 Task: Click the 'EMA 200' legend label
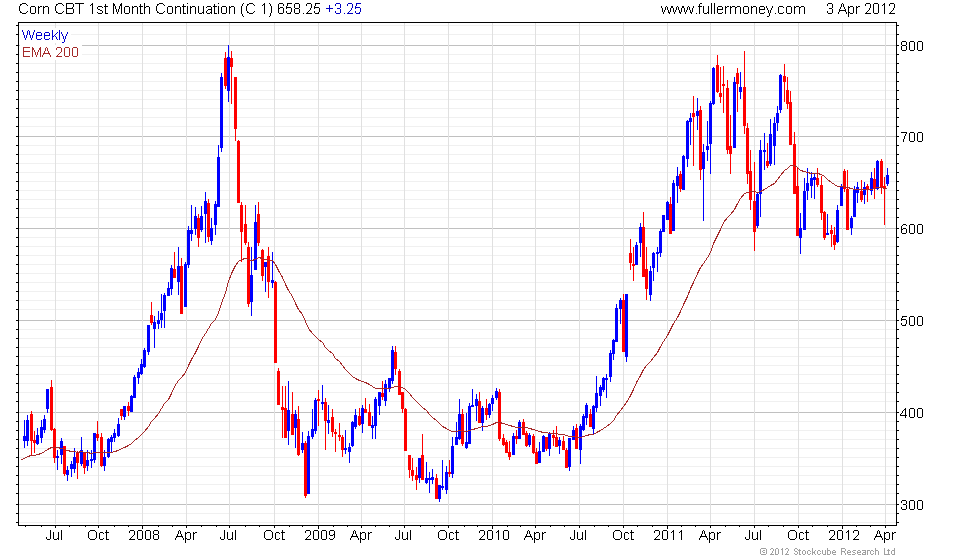[50, 52]
